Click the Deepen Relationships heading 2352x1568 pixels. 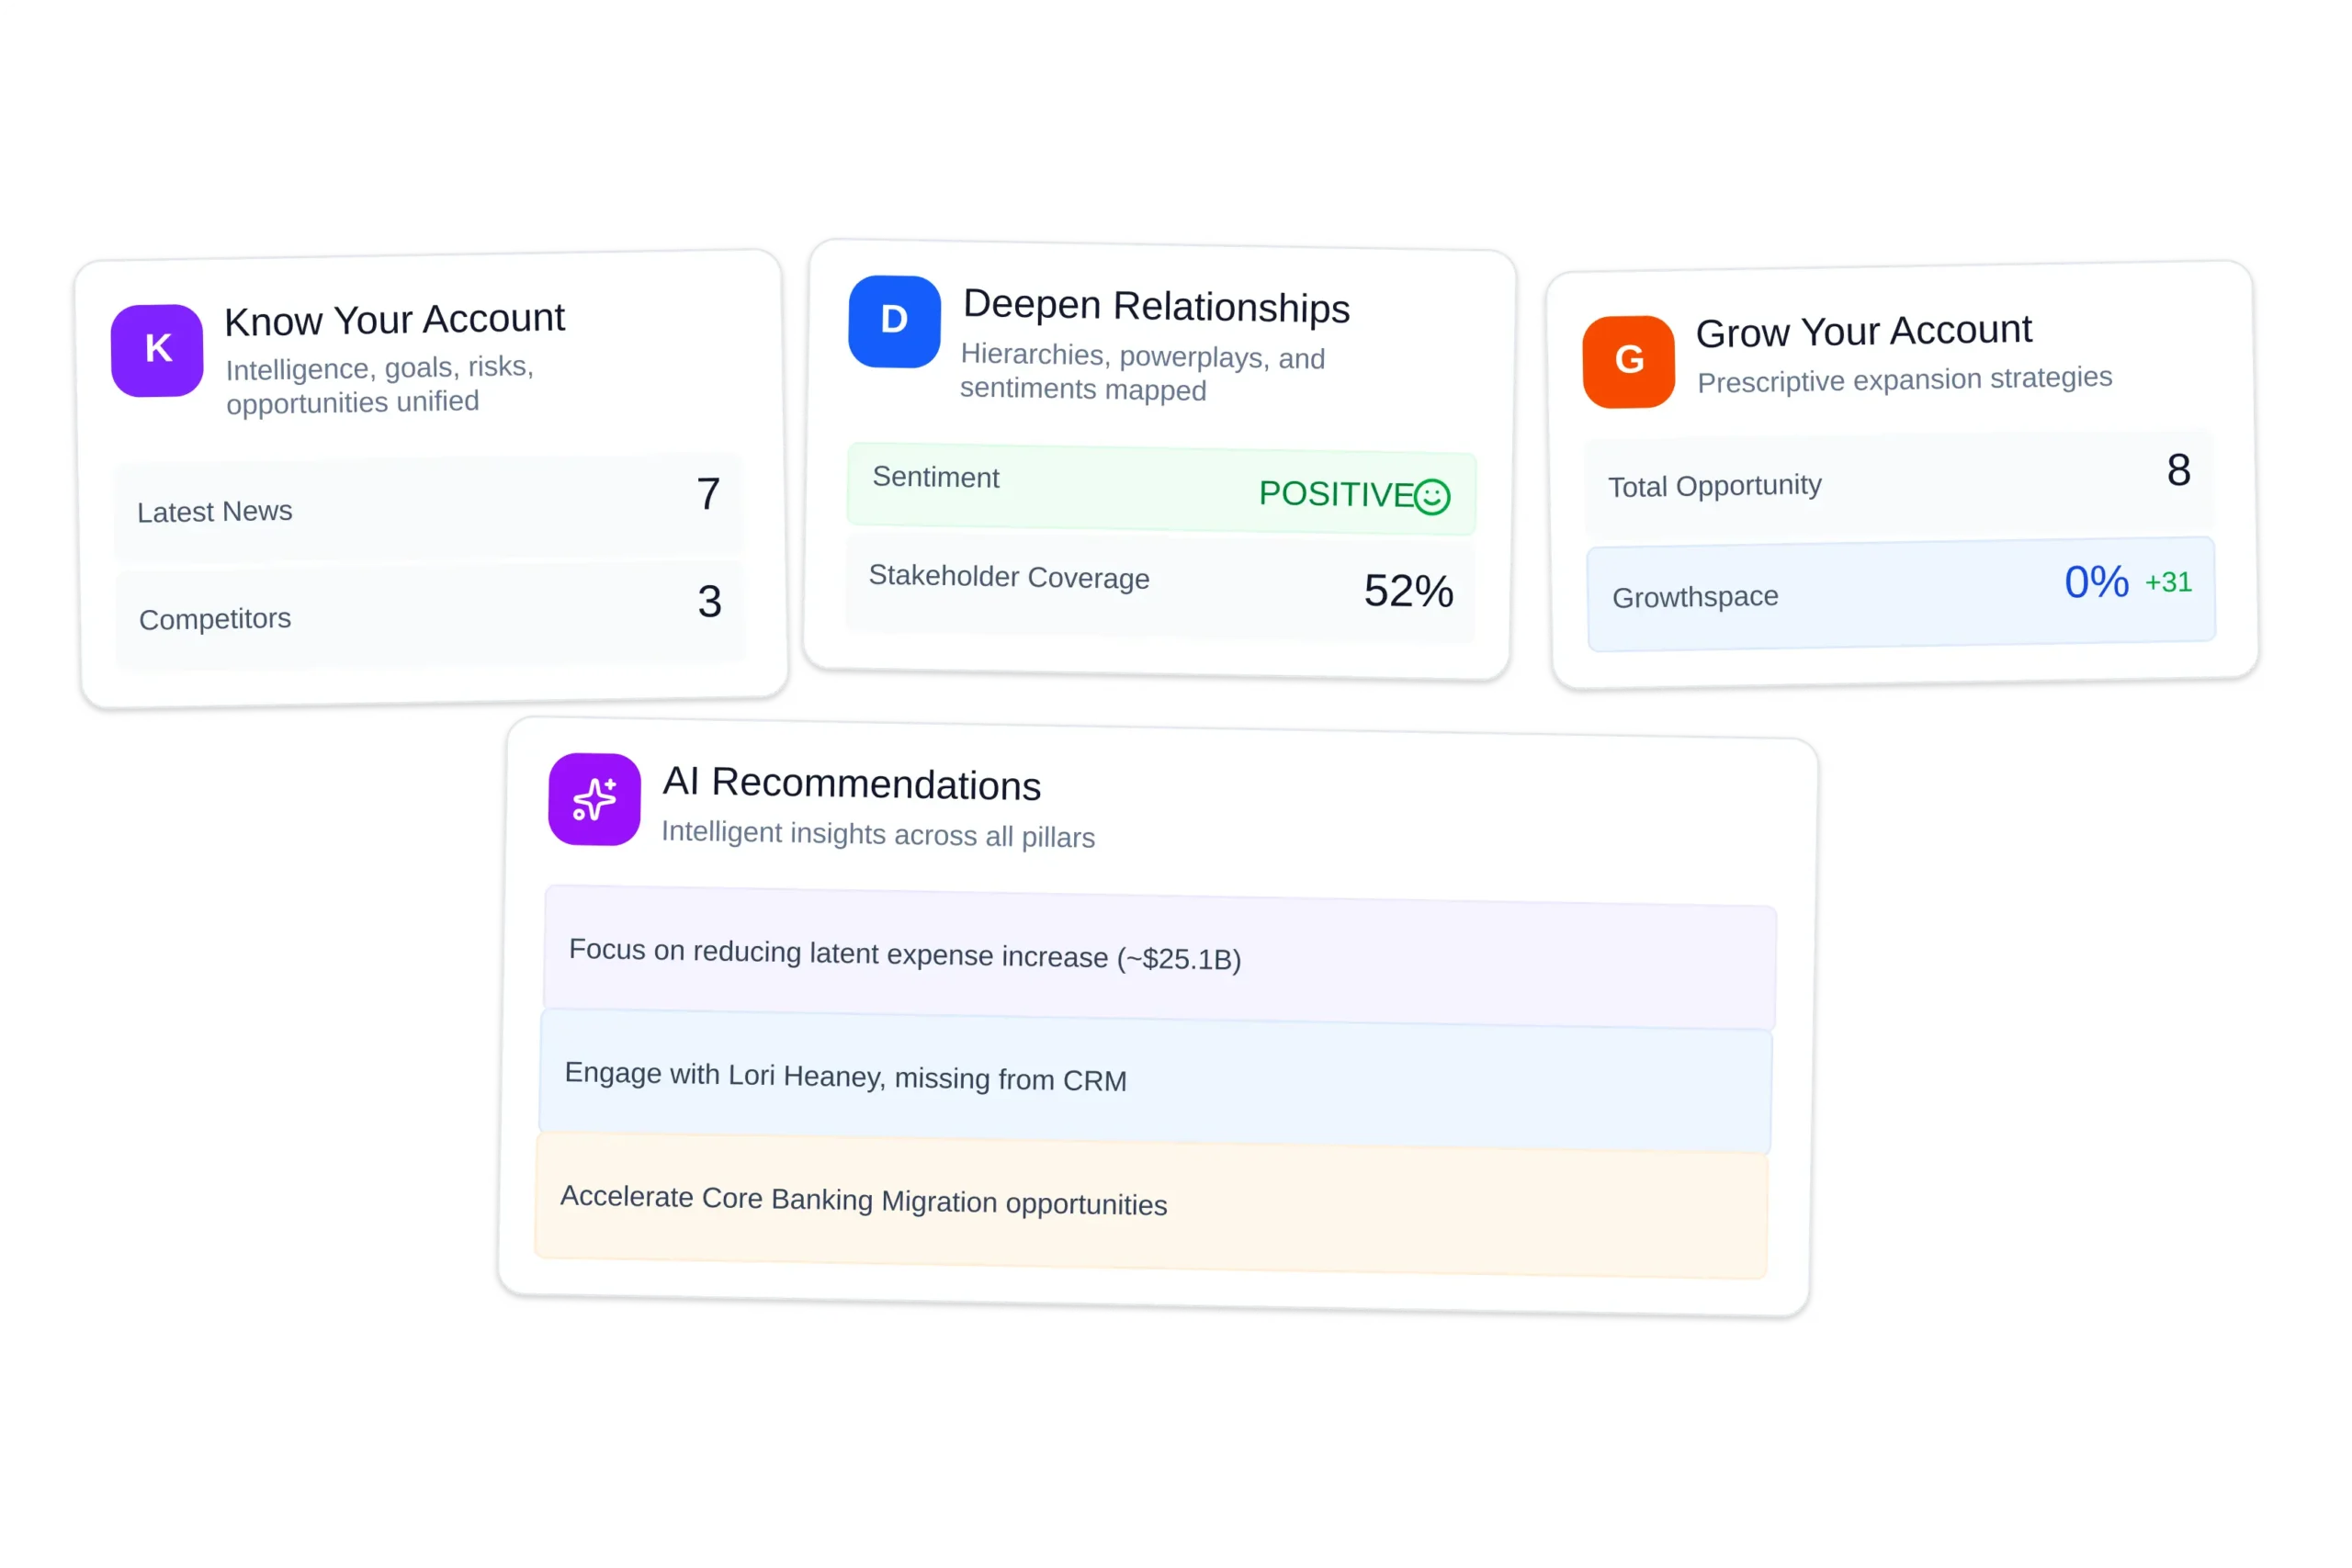pyautogui.click(x=1156, y=306)
